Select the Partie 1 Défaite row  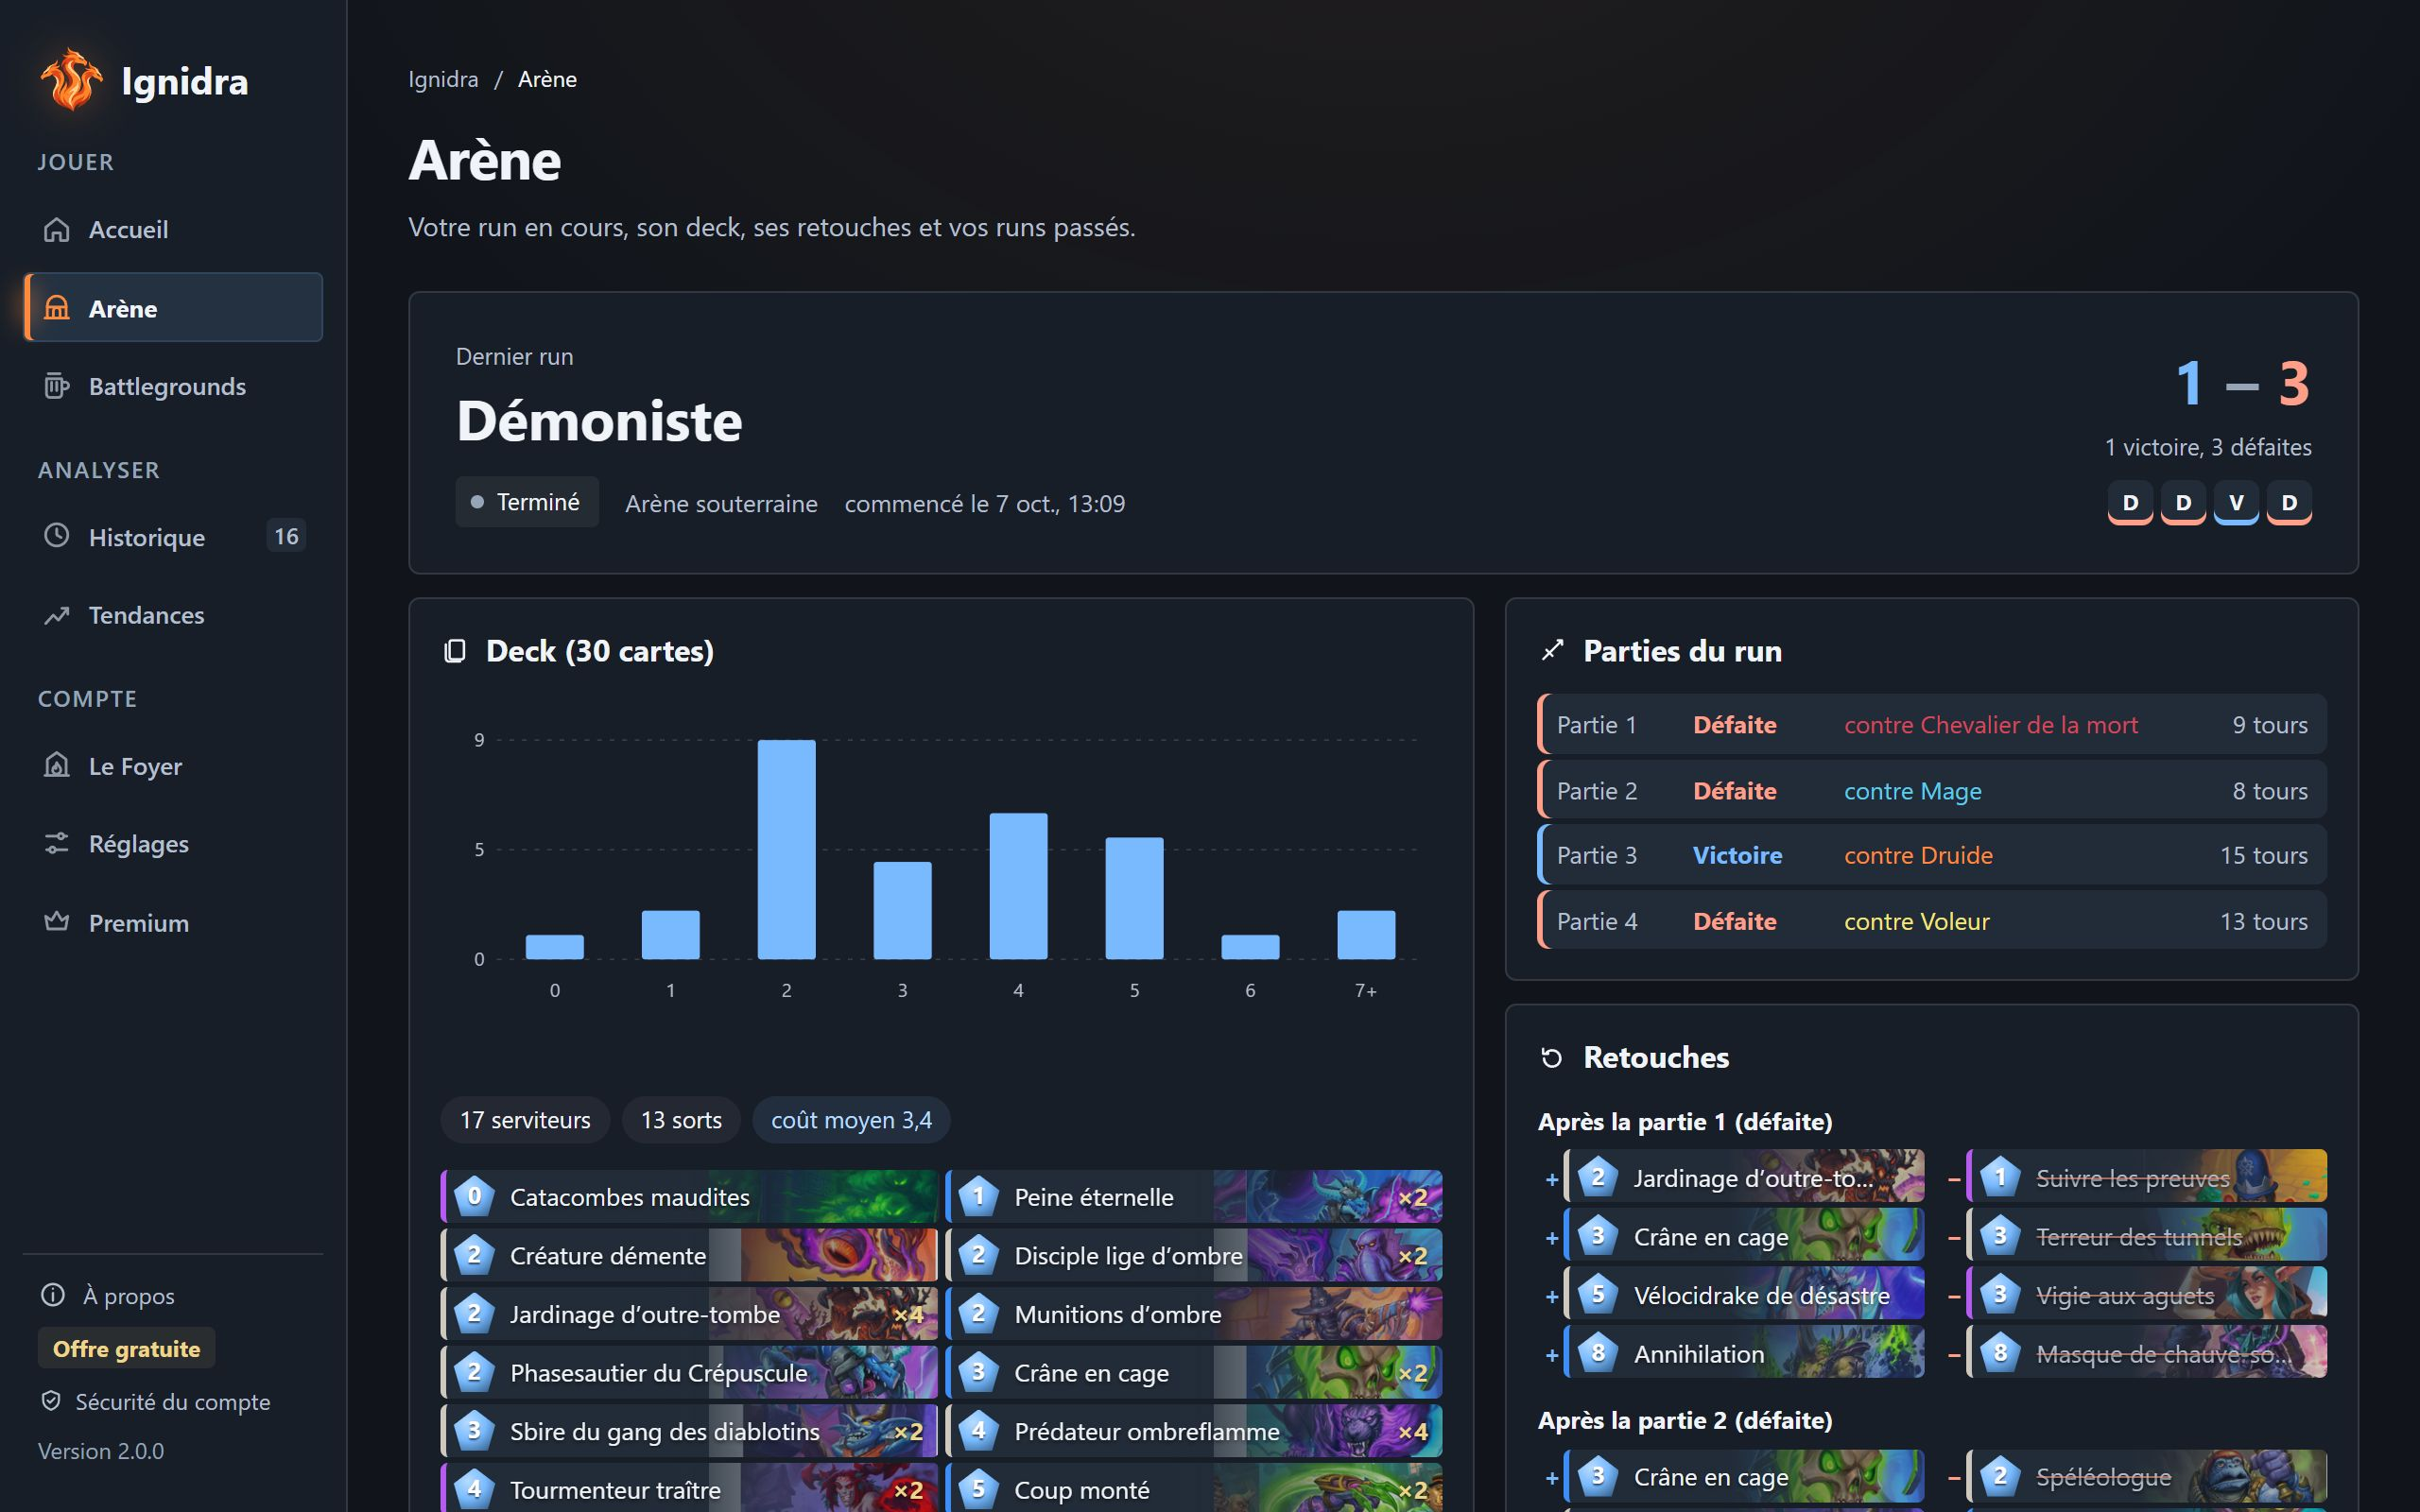coord(1931,724)
